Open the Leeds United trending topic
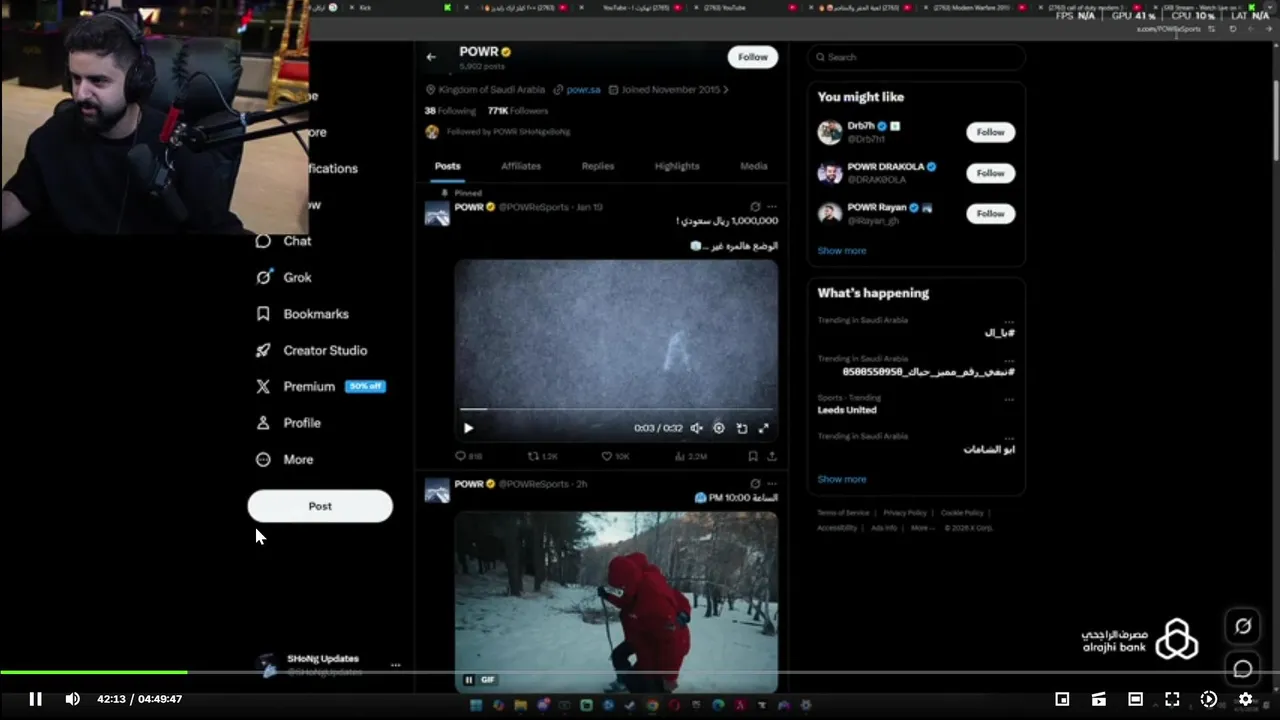 click(x=847, y=410)
